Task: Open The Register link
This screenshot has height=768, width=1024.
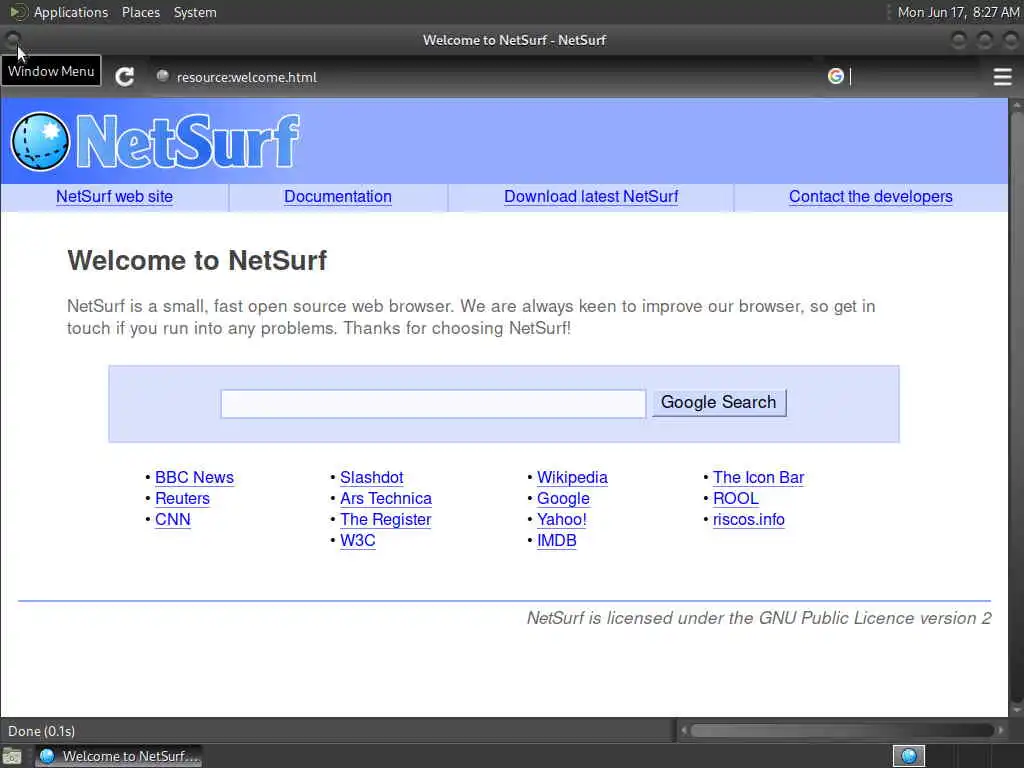Action: click(x=385, y=519)
